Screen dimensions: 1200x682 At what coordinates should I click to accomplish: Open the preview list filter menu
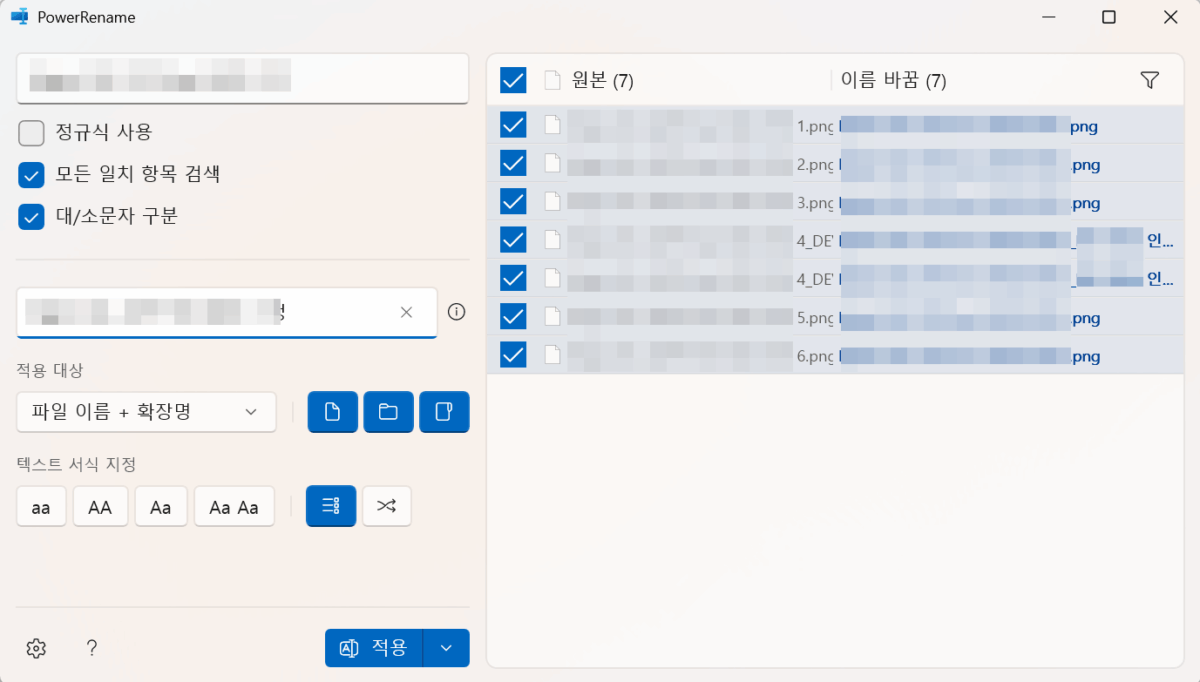[x=1149, y=79]
